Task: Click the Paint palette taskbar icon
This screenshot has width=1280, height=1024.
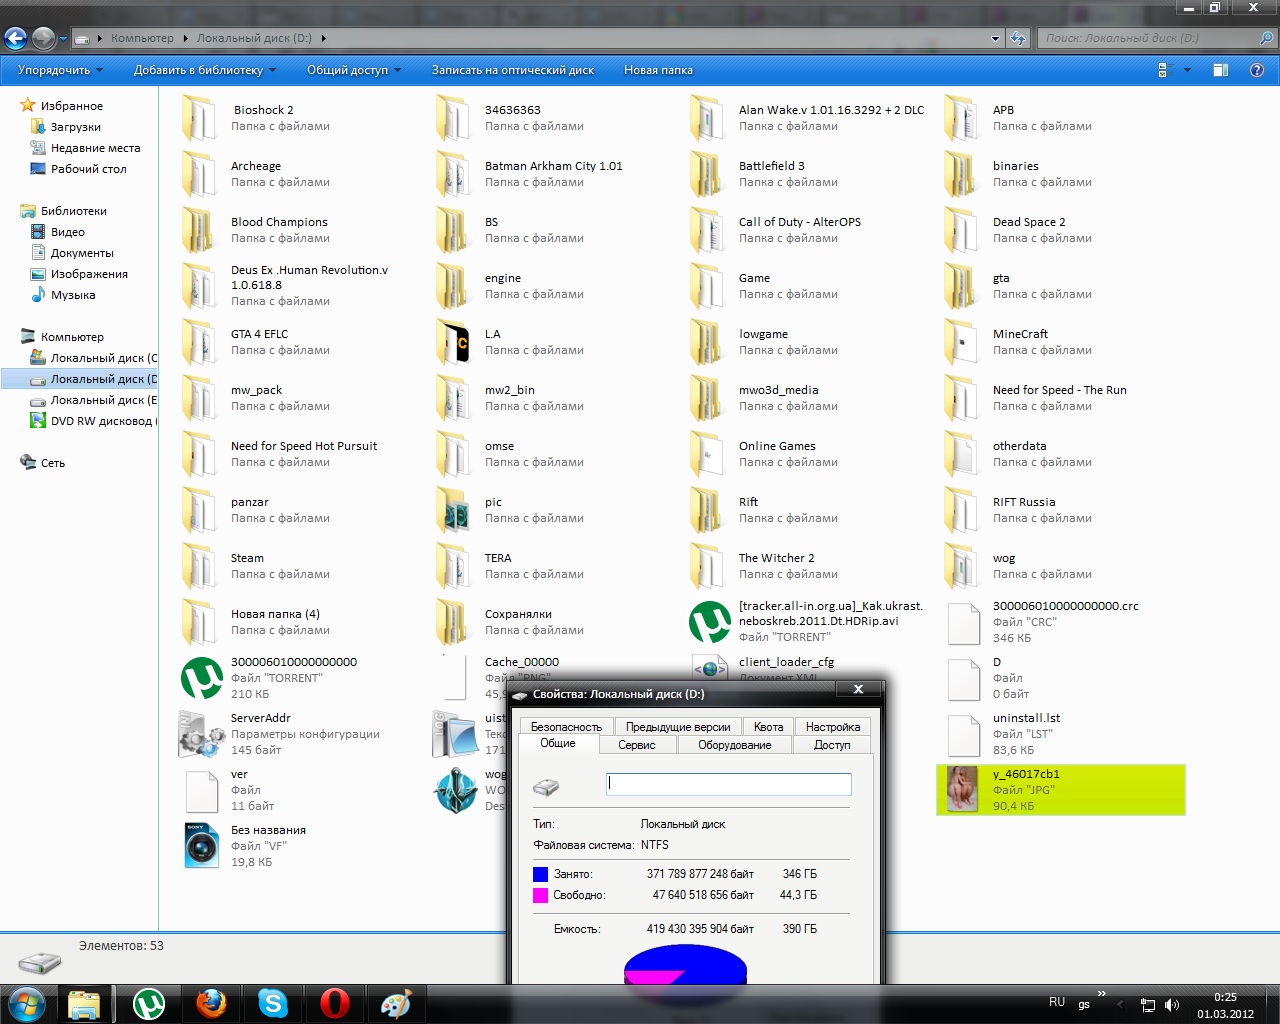Action: click(x=396, y=1003)
